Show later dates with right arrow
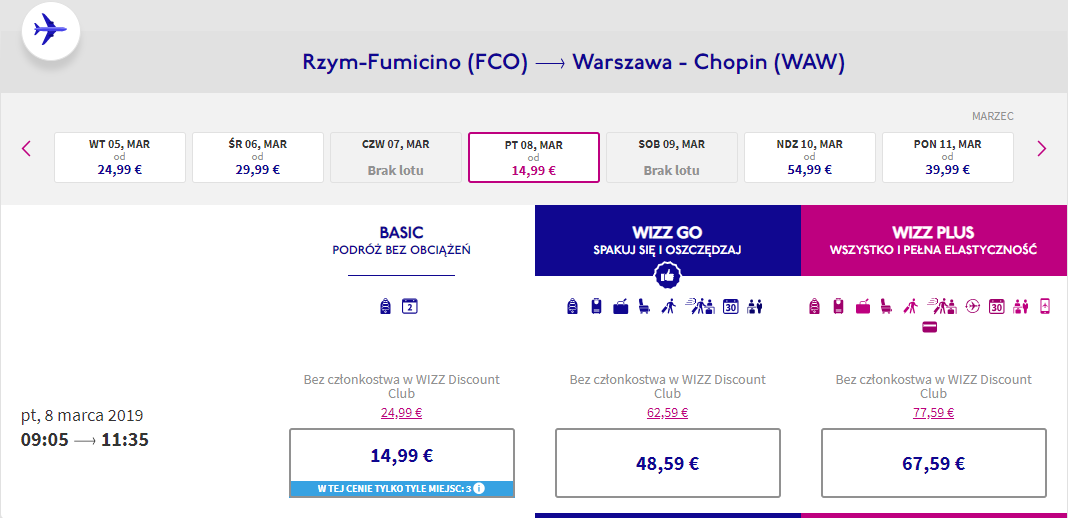 pyautogui.click(x=1041, y=149)
